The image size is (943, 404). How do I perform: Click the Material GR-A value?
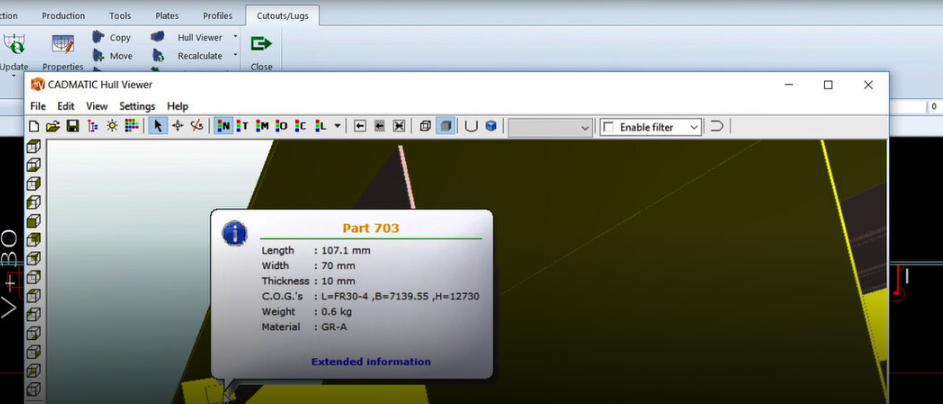click(x=334, y=327)
